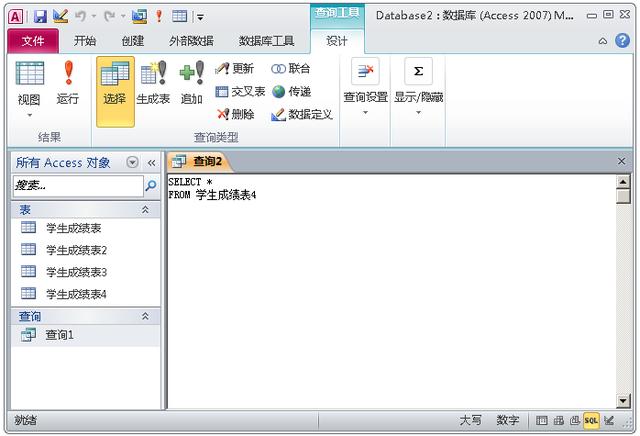Switch to the 外部数据 ribbon tab
Image resolution: width=640 pixels, height=436 pixels.
(x=191, y=41)
